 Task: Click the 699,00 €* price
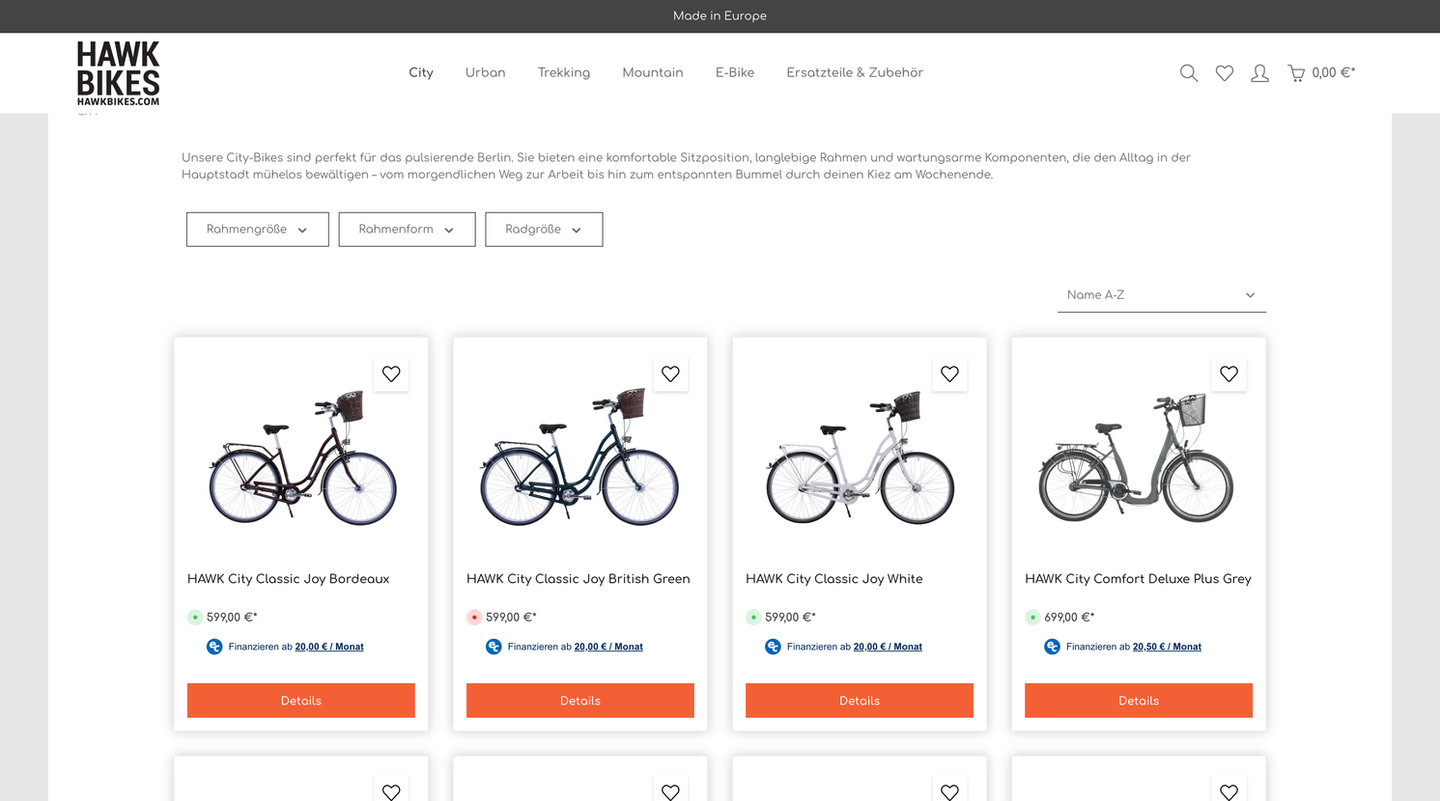(1069, 617)
